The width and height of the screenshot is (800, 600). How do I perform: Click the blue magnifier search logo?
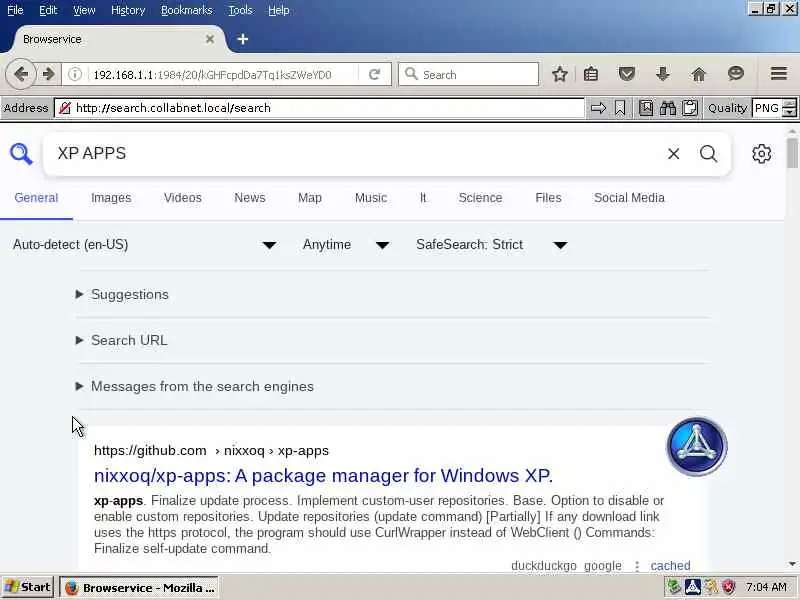(21, 154)
